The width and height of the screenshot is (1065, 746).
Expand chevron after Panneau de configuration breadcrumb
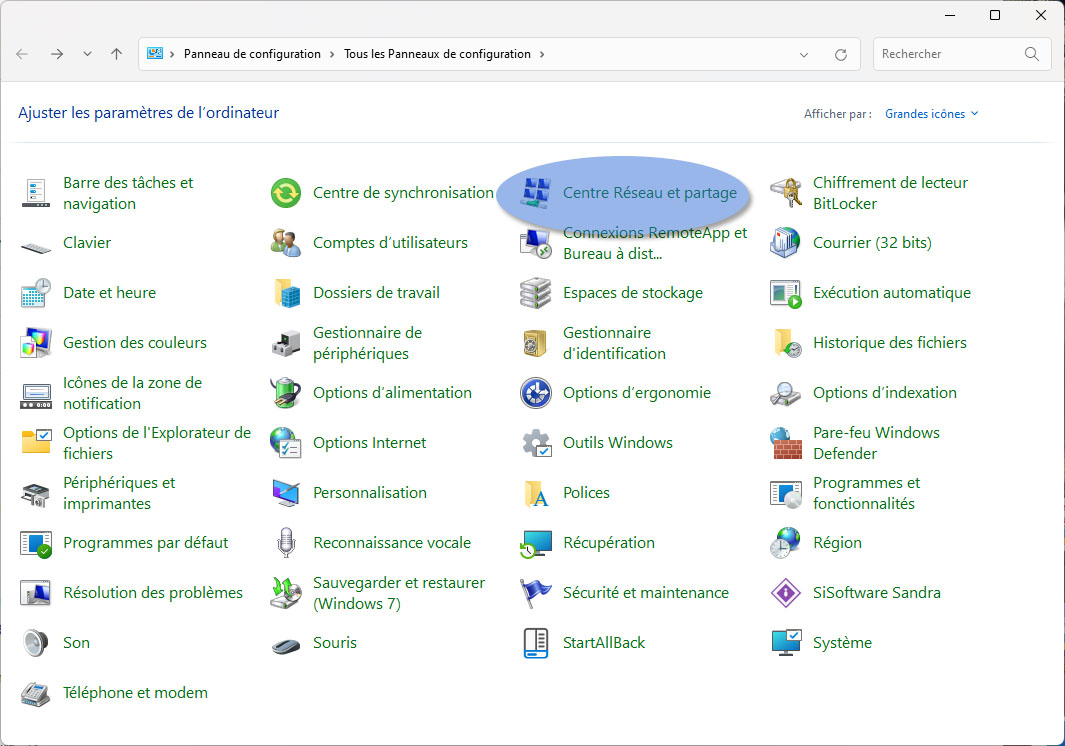[333, 54]
